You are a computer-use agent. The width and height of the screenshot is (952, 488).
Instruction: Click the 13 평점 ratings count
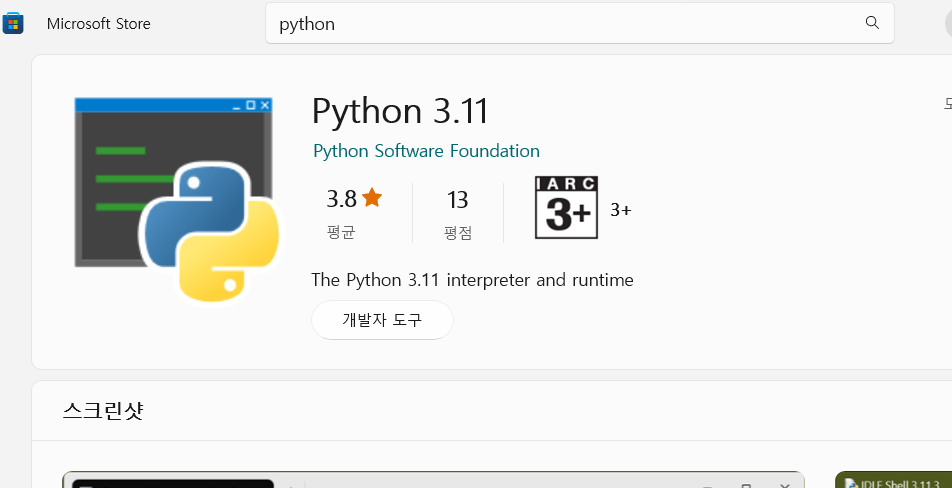[458, 214]
